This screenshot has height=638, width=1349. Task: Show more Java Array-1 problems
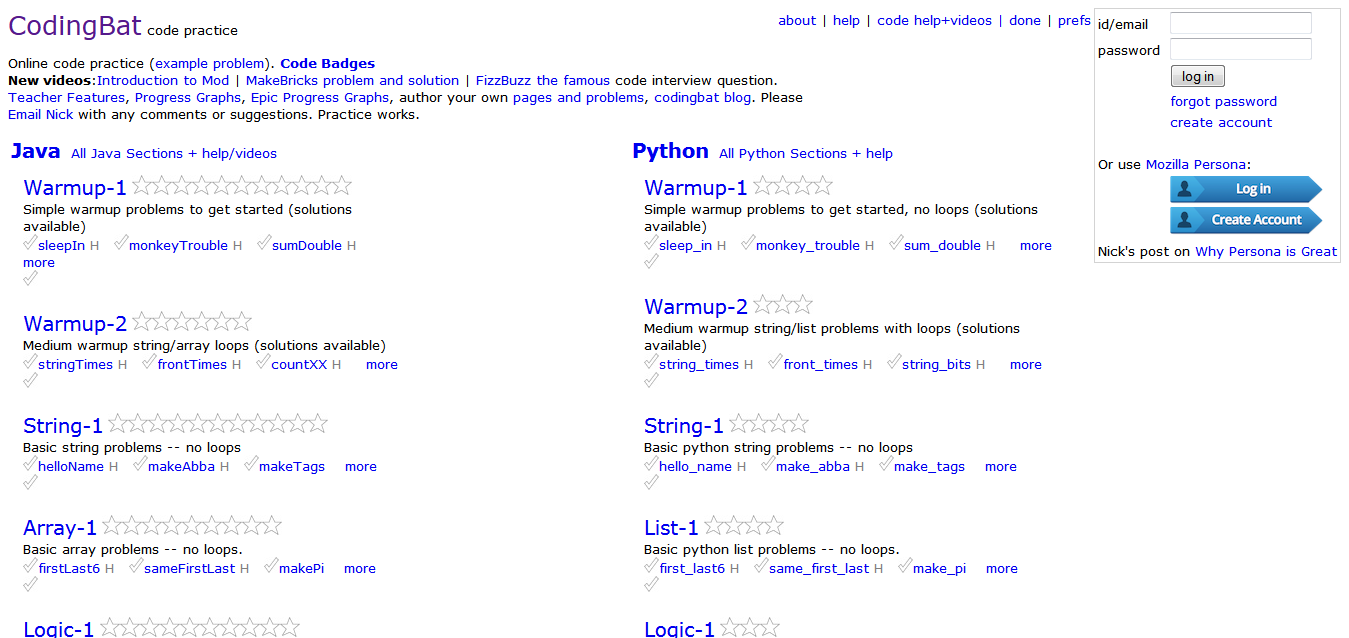coord(359,569)
